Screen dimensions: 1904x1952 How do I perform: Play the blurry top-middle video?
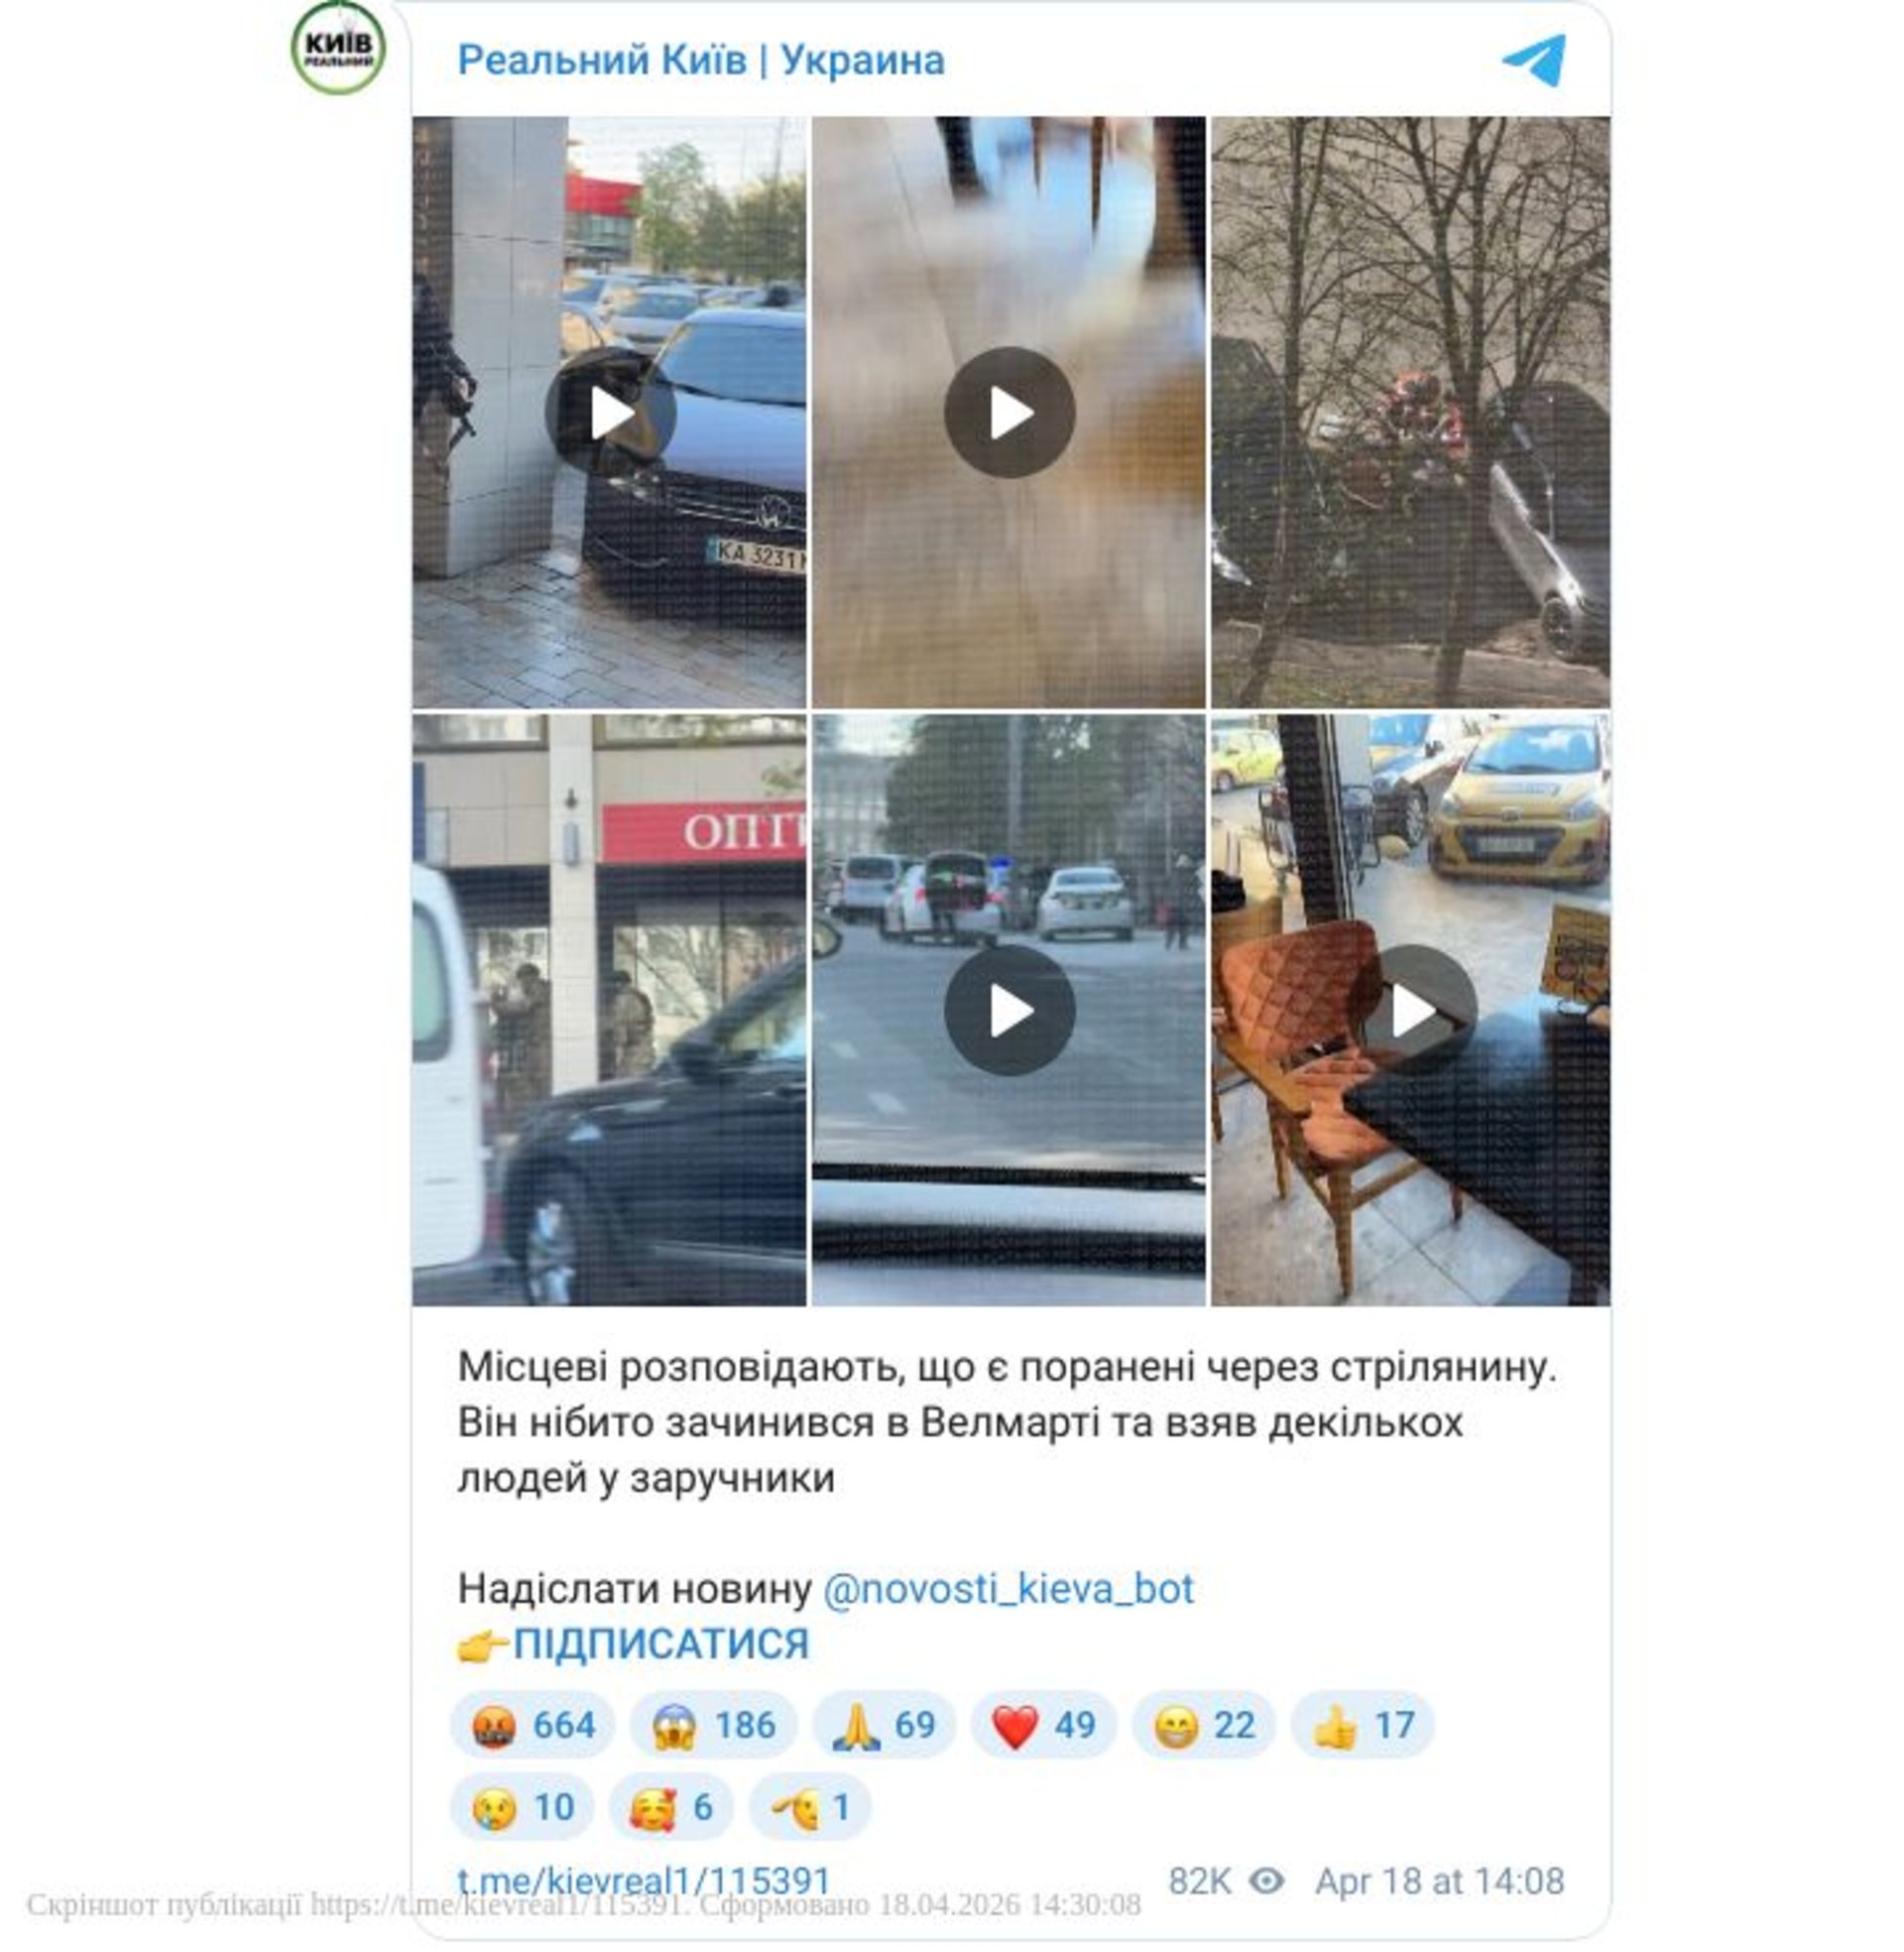pos(1009,412)
